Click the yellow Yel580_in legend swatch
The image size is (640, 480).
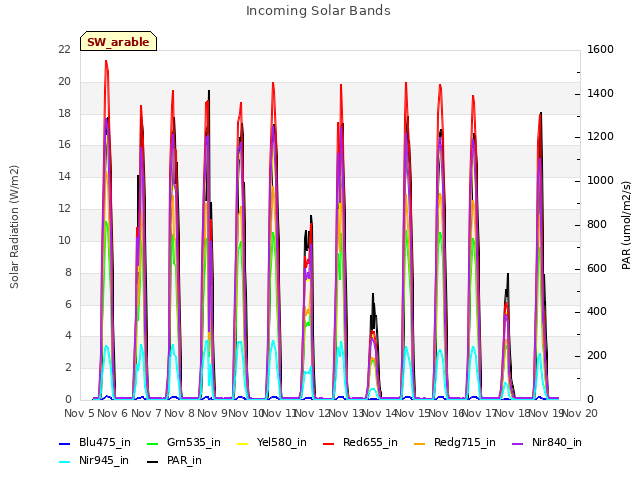pyautogui.click(x=242, y=444)
